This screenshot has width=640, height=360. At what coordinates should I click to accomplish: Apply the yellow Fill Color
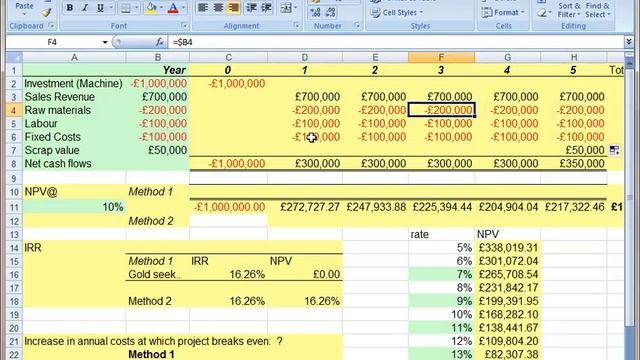pos(151,8)
